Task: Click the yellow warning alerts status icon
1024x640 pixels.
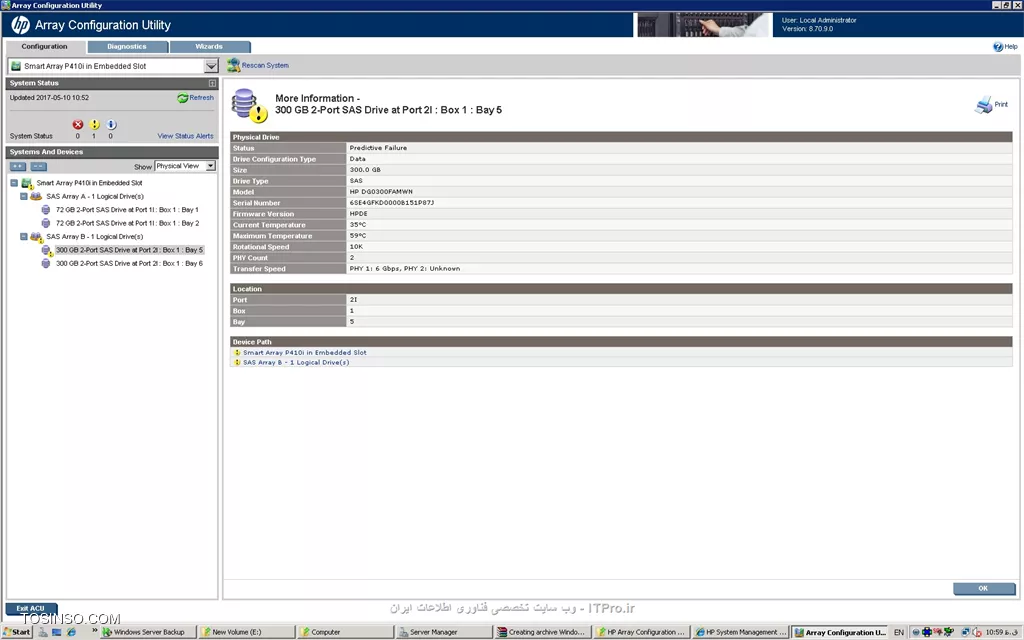Action: pos(94,125)
